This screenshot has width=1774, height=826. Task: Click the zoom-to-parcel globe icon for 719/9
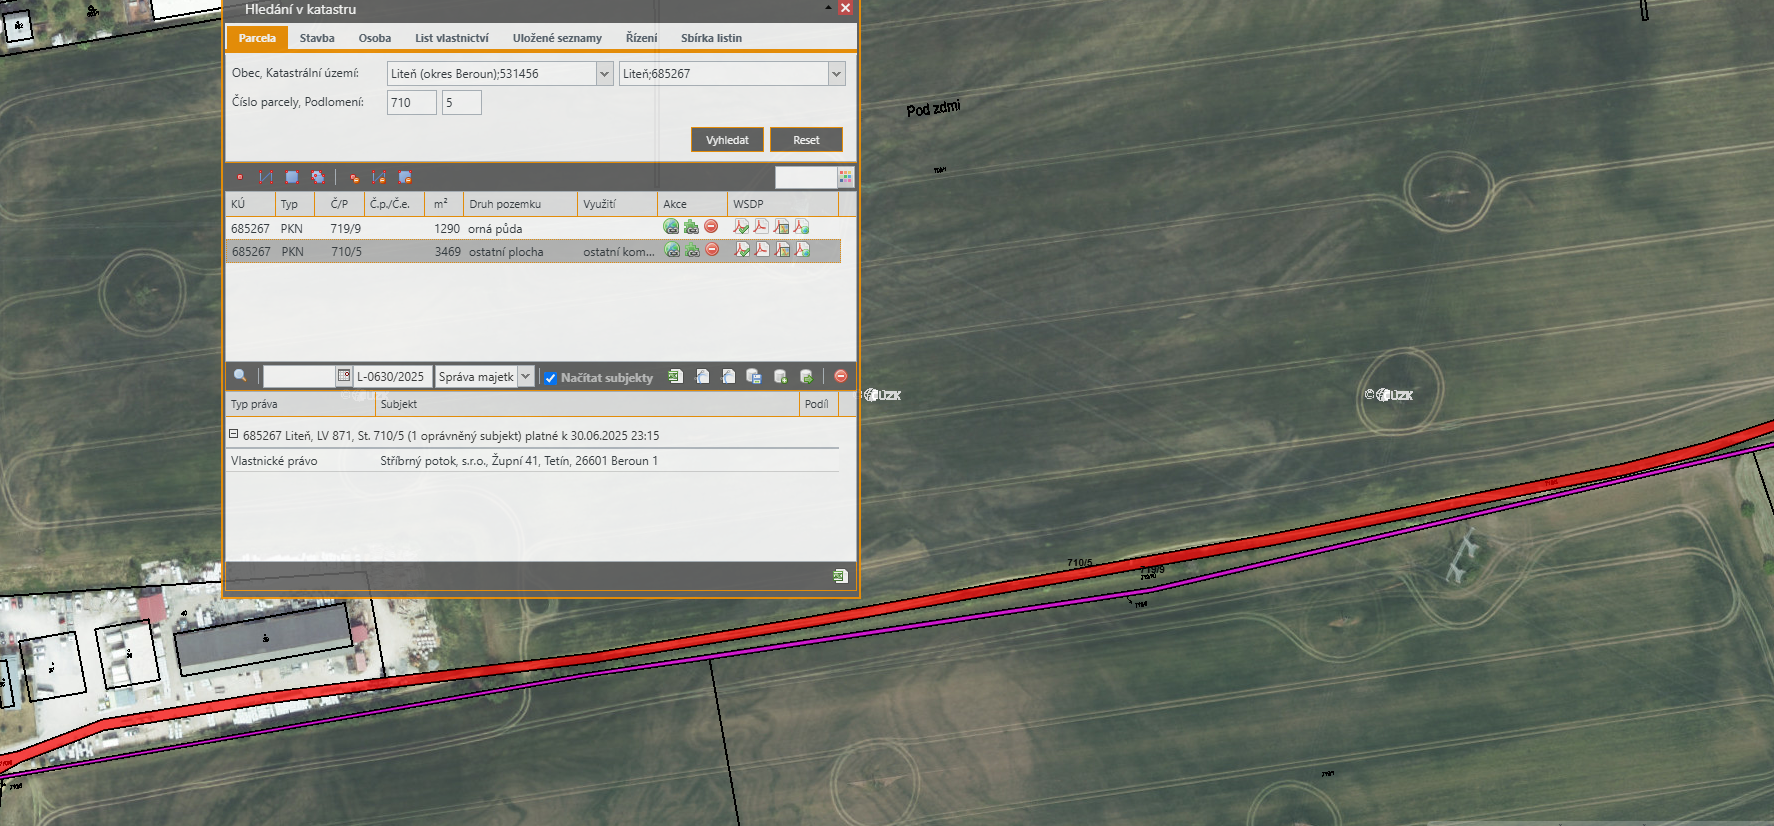tap(671, 227)
